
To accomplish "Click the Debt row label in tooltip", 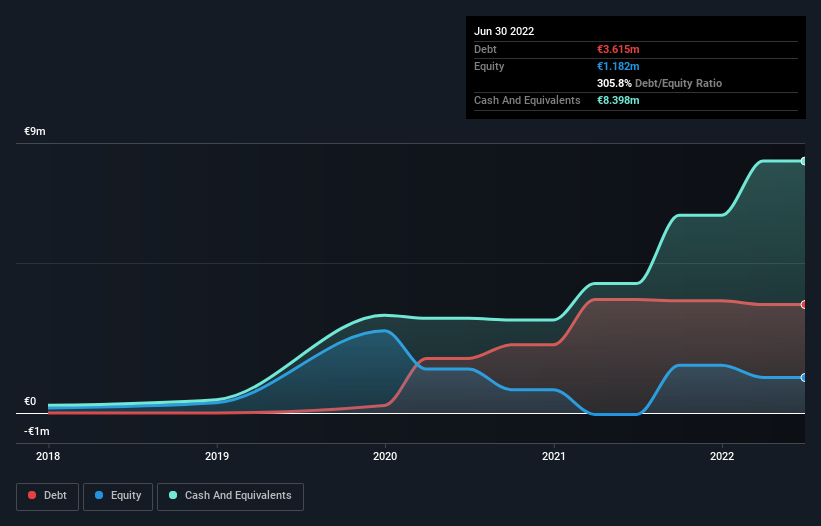I will pyautogui.click(x=485, y=49).
